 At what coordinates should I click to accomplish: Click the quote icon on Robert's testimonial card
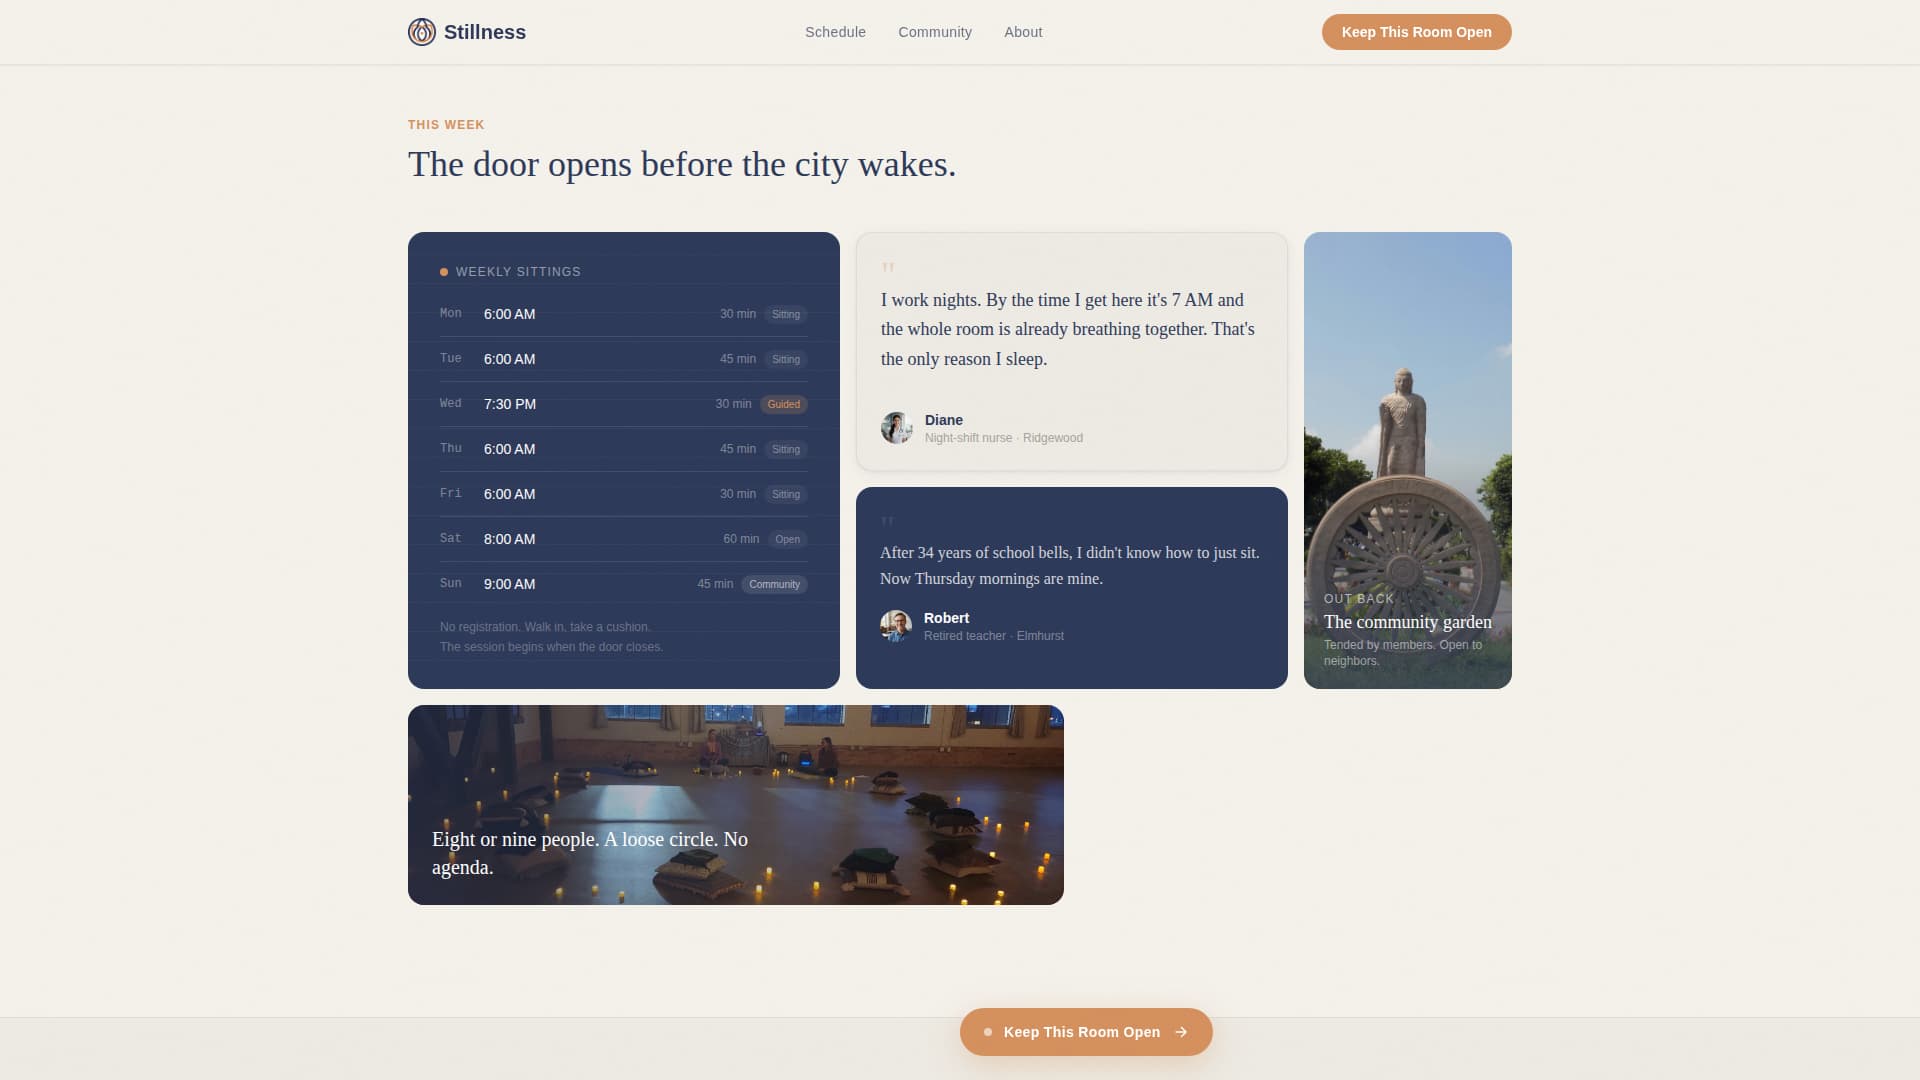890,521
